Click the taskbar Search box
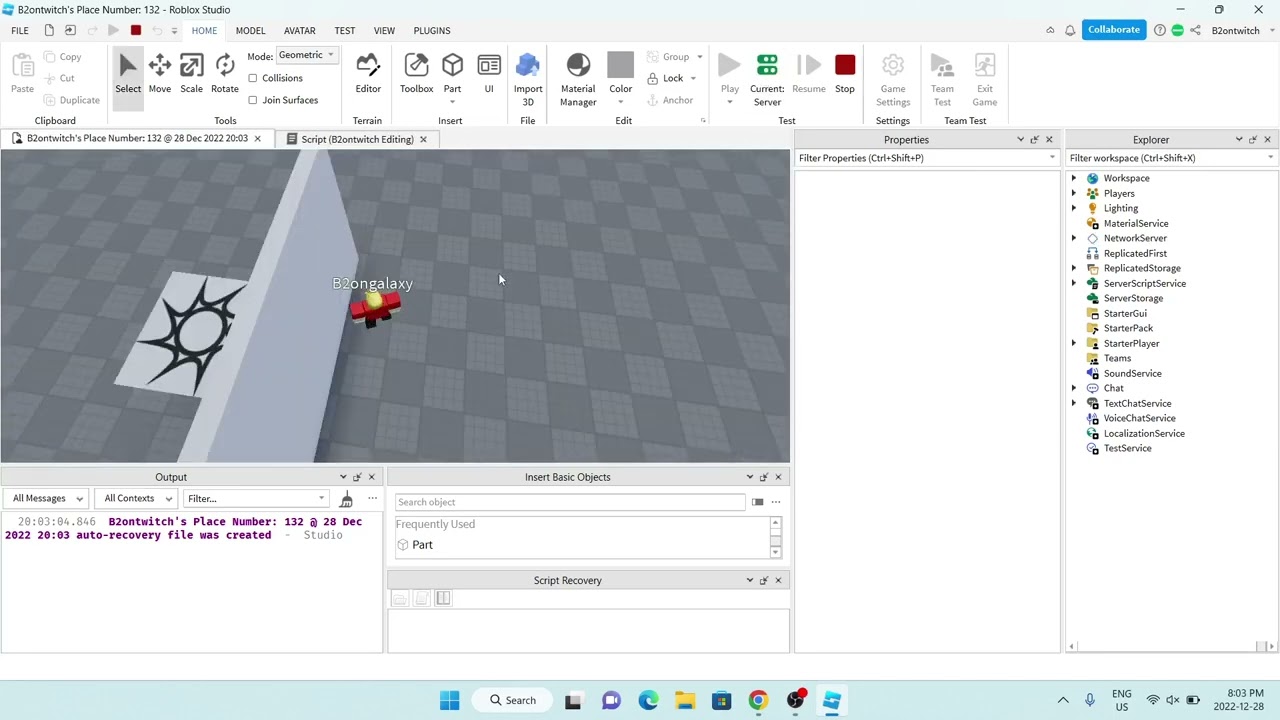This screenshot has width=1280, height=720. (511, 700)
